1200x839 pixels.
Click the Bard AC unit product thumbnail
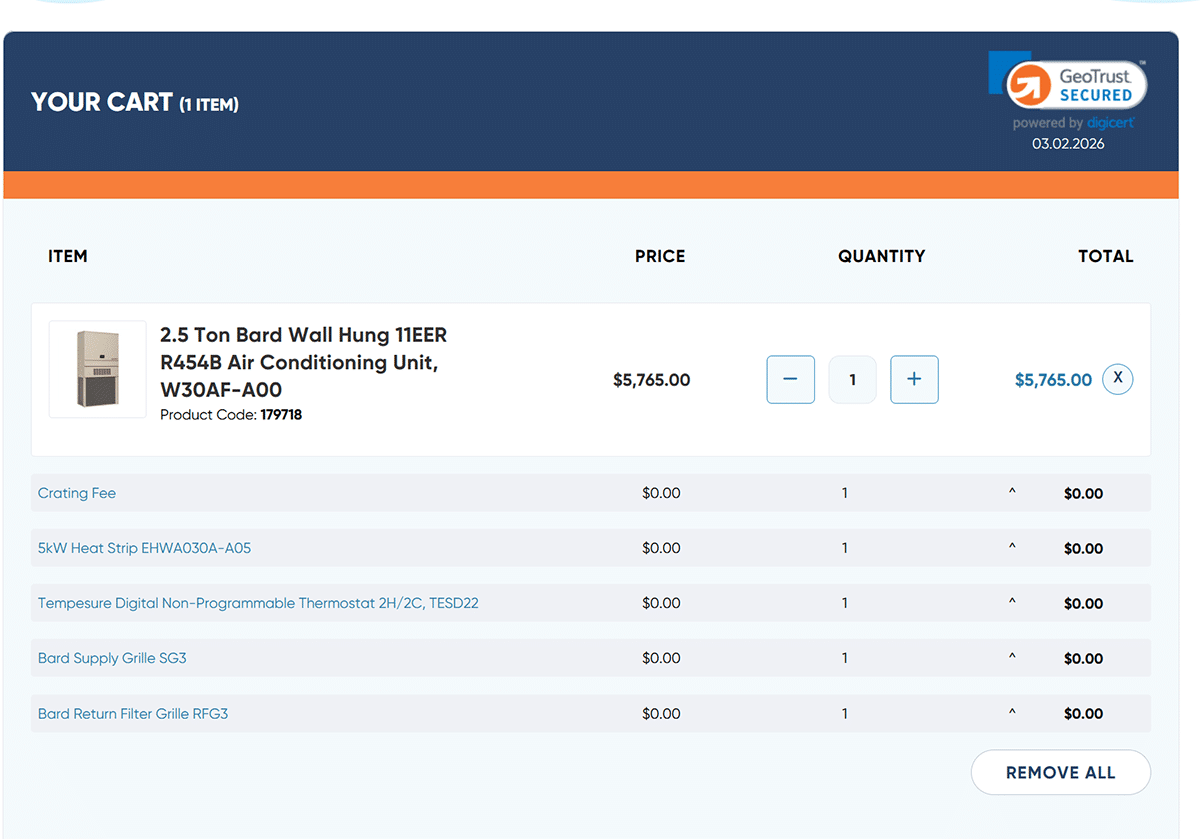[97, 369]
